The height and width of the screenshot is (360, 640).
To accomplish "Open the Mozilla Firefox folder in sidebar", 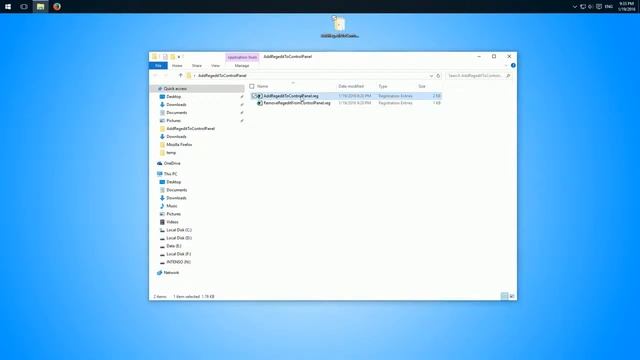I will [x=179, y=145].
